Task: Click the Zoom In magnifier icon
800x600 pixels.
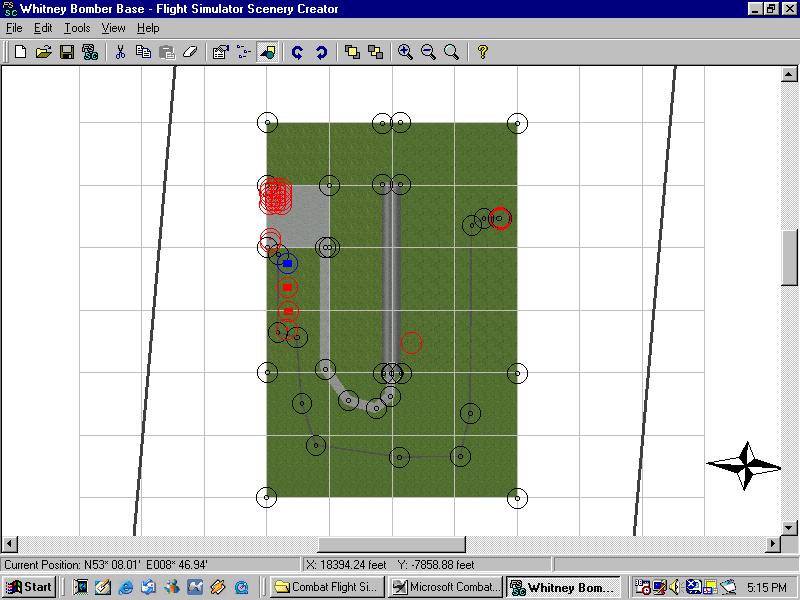Action: (405, 52)
